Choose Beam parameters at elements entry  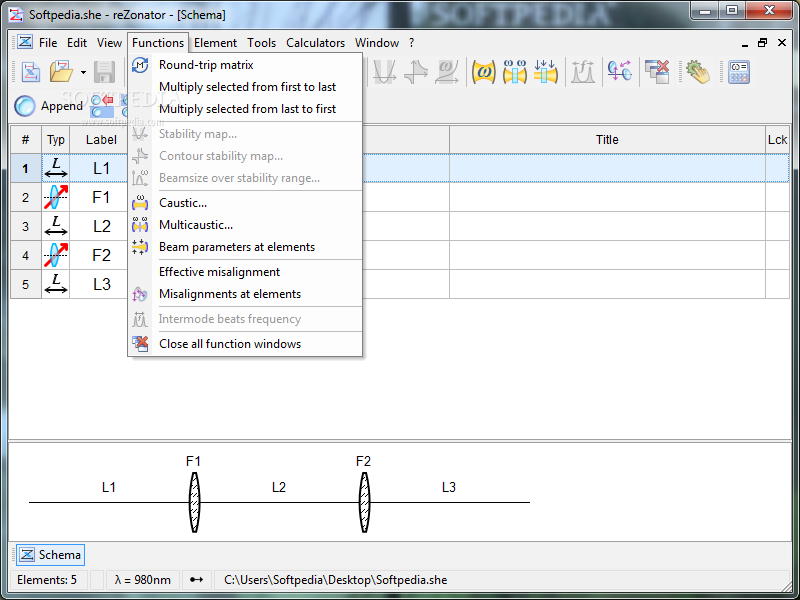pos(245,247)
